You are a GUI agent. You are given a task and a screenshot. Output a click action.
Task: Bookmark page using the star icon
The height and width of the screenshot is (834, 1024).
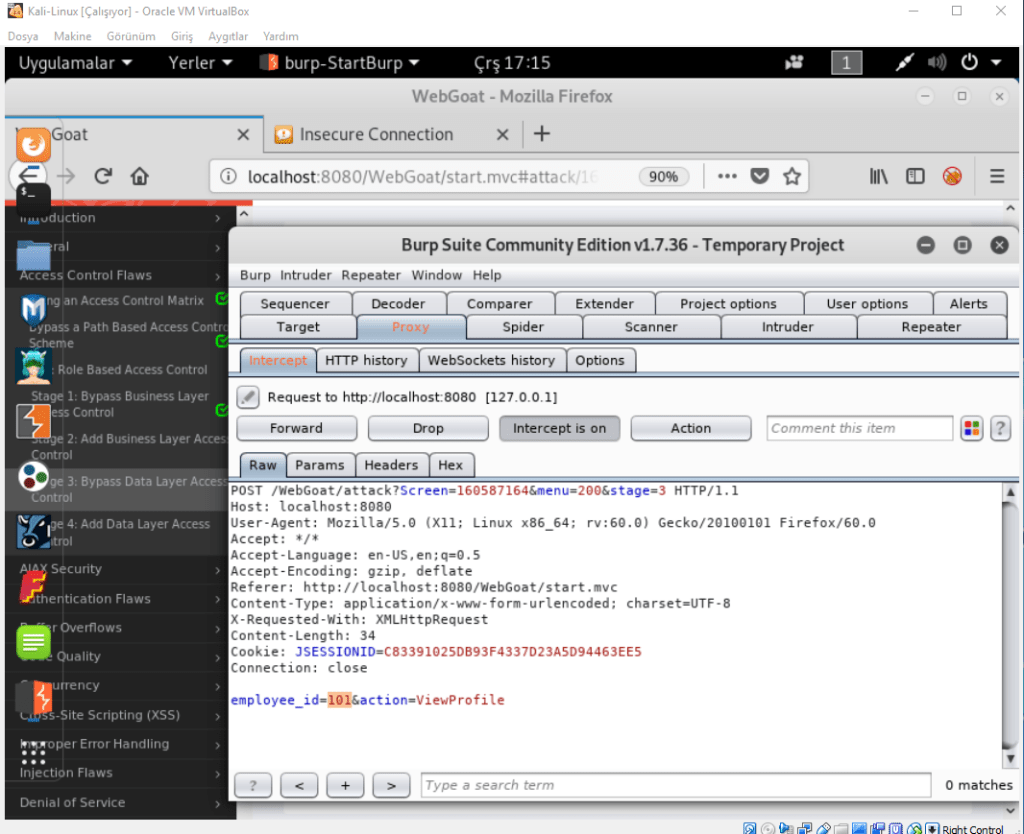click(x=792, y=176)
